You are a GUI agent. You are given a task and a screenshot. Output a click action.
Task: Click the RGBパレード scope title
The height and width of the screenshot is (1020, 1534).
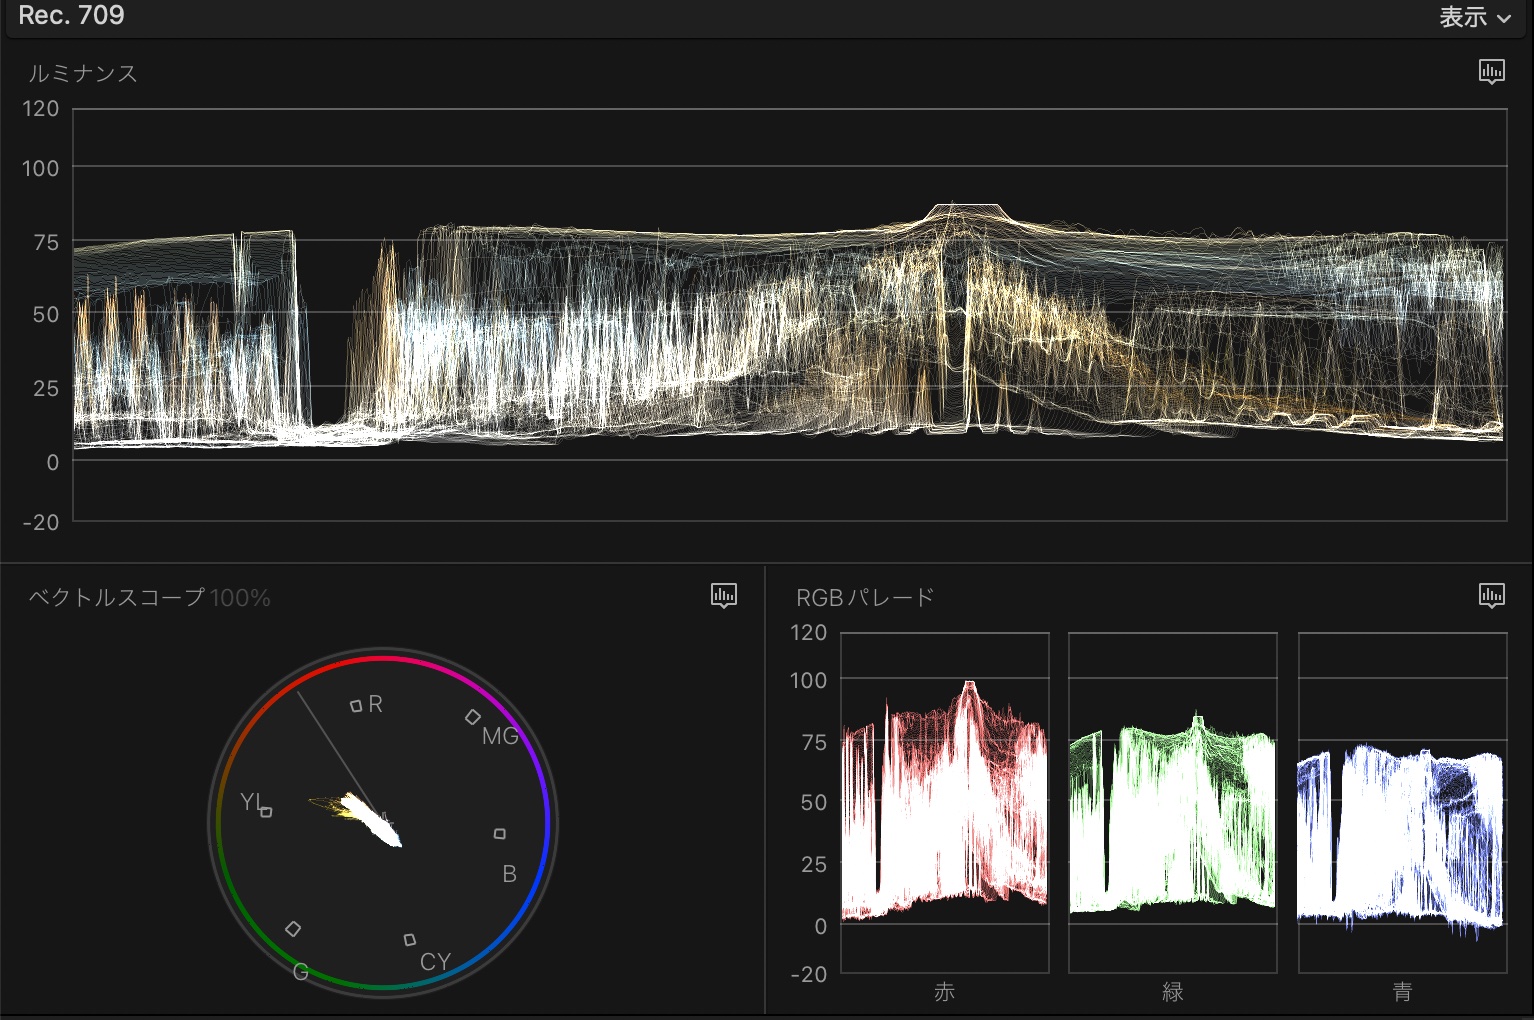(x=865, y=598)
